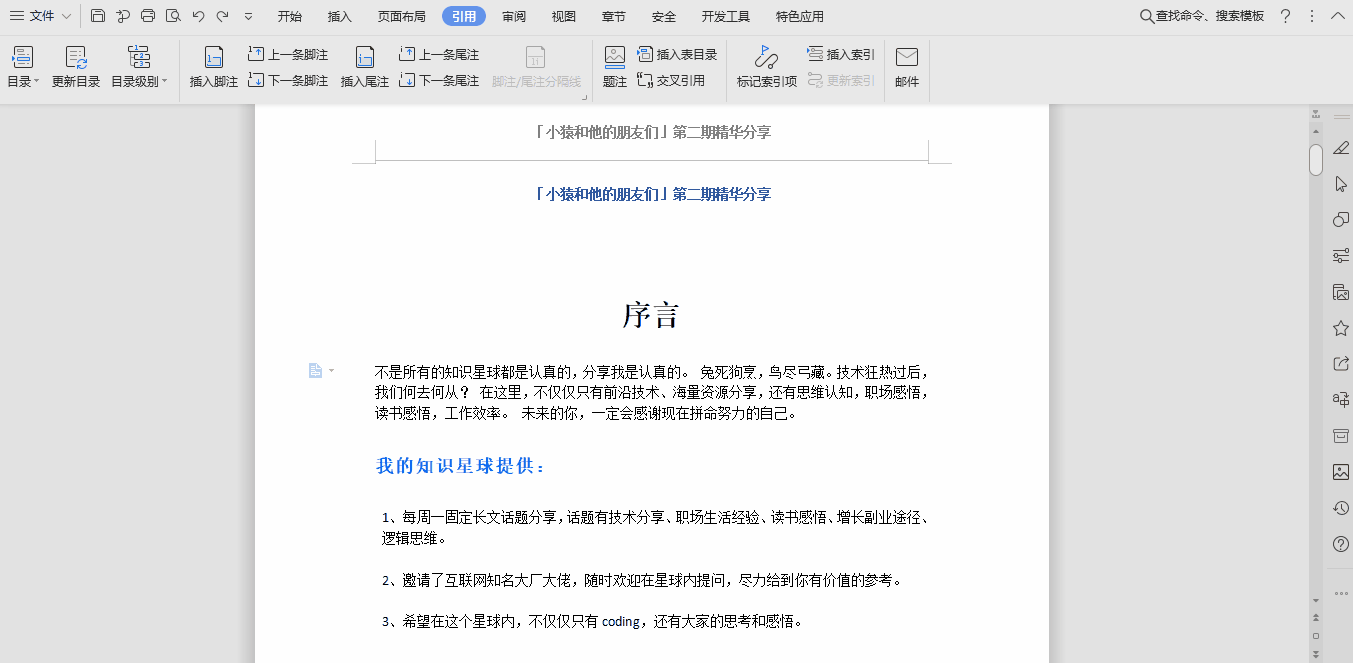1353x663 pixels.
Task: Click 插入索引 button
Action: [x=841, y=54]
